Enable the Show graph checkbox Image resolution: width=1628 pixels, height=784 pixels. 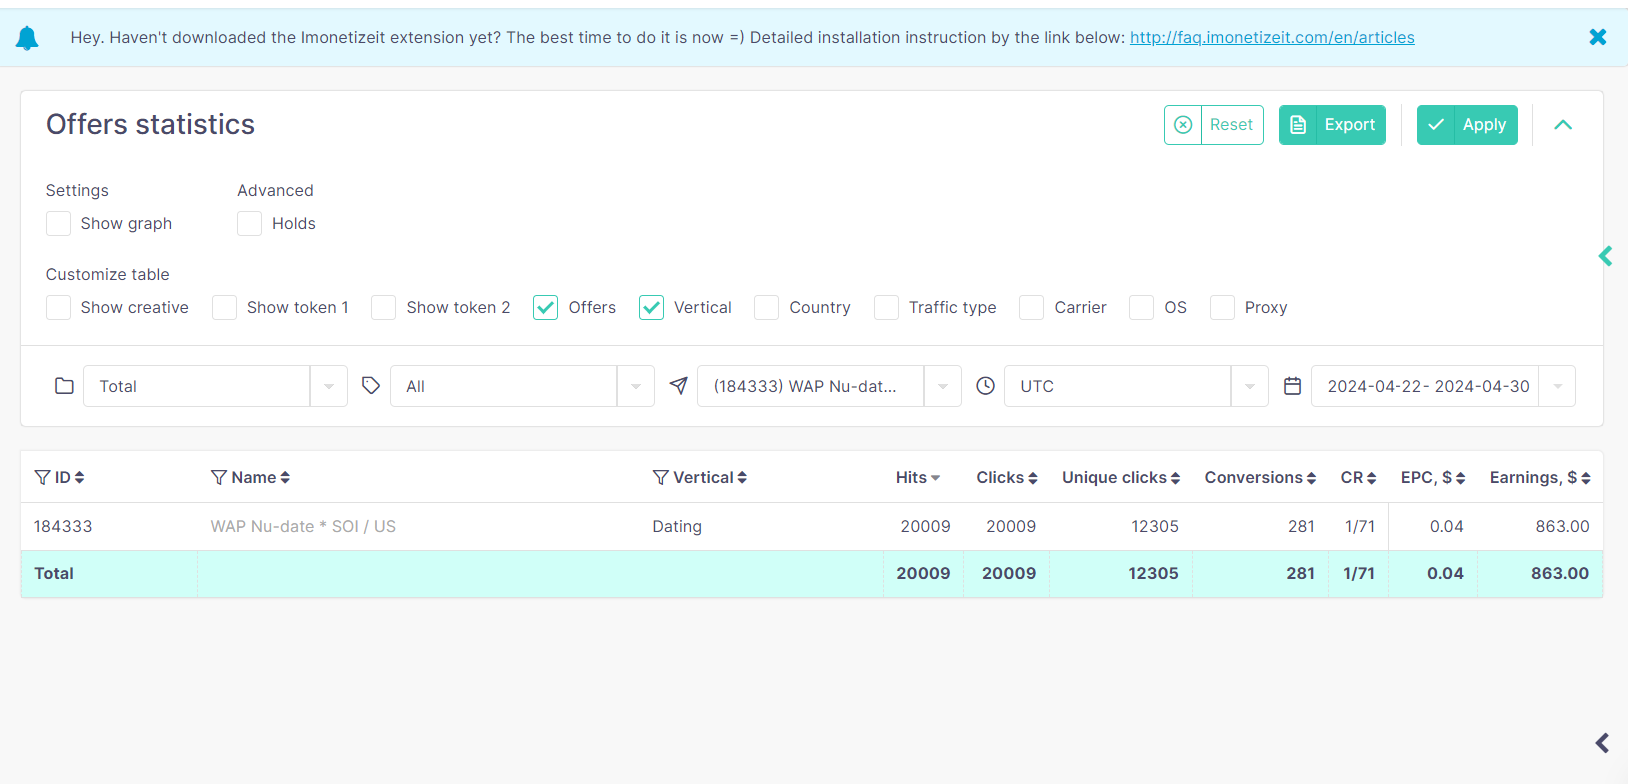tap(59, 224)
